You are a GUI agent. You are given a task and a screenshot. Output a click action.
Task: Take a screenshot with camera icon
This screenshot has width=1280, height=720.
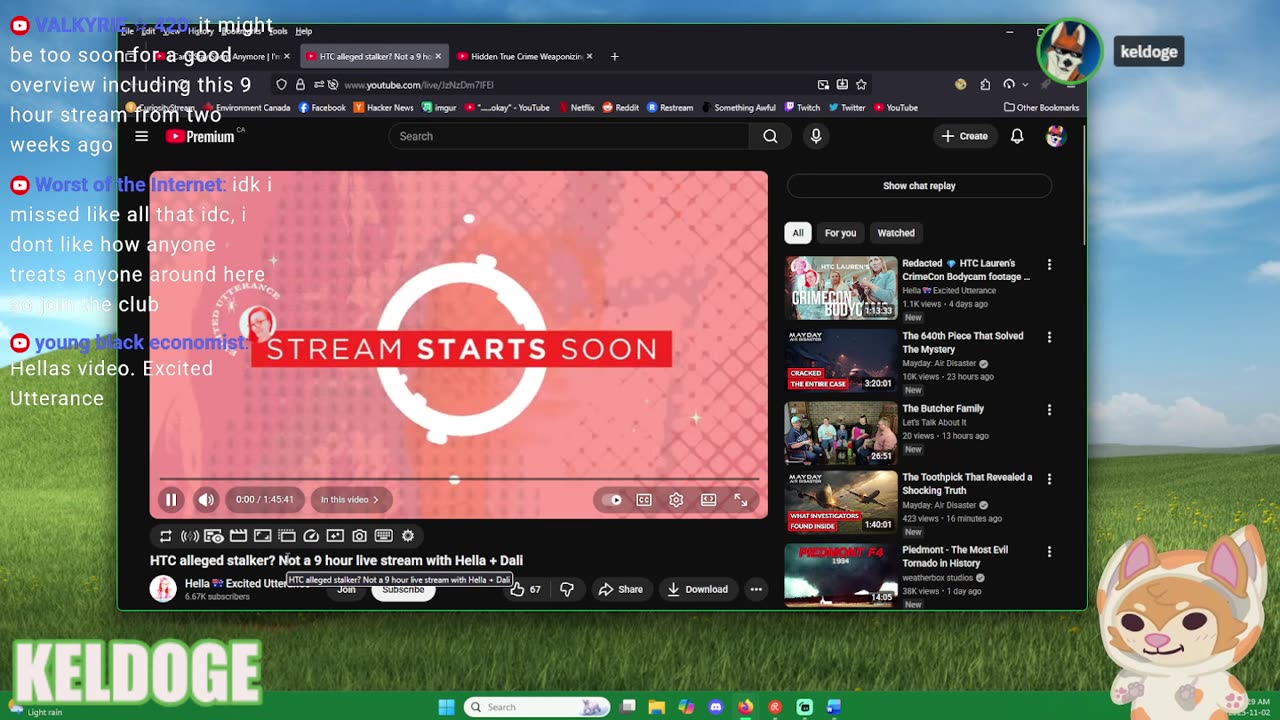tap(359, 536)
